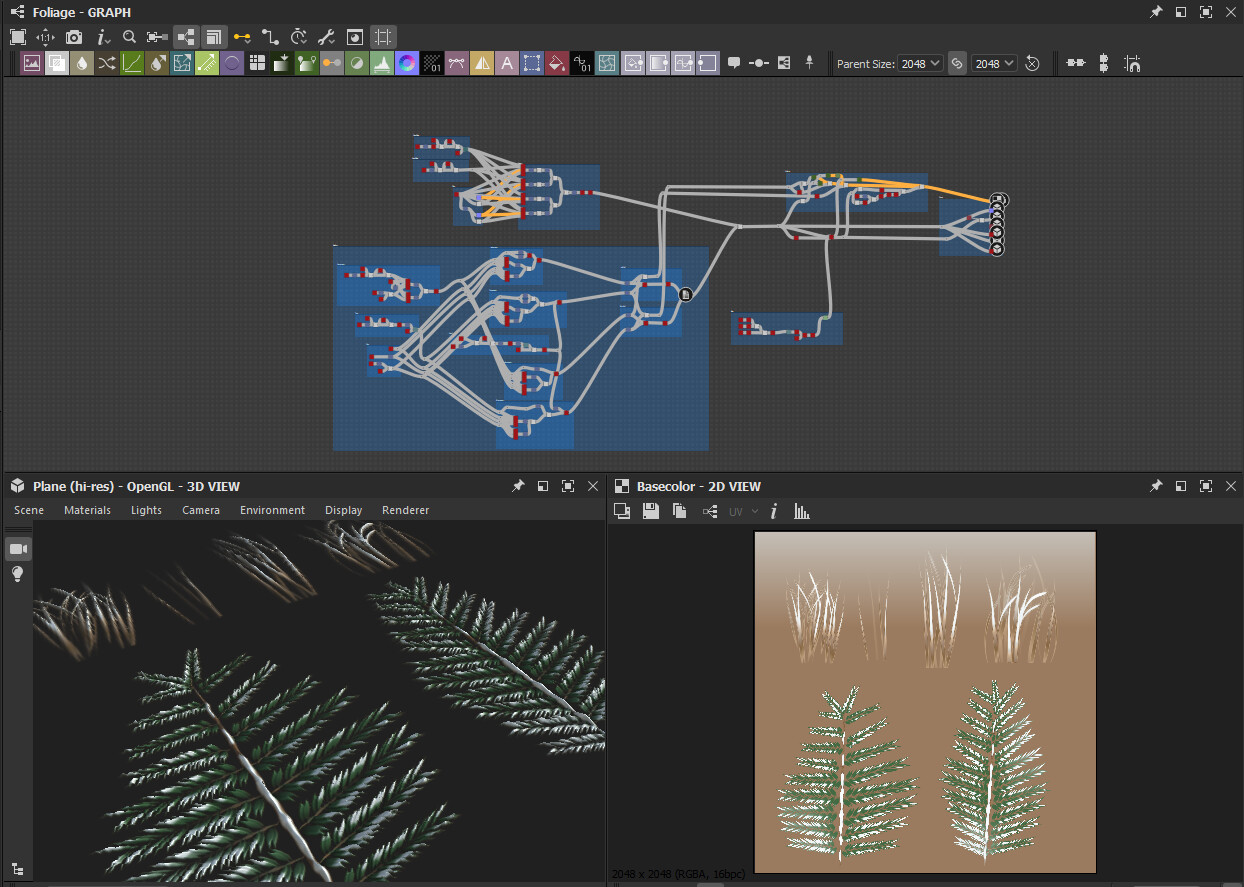Open the parent size width dropdown
This screenshot has width=1244, height=887.
(921, 63)
